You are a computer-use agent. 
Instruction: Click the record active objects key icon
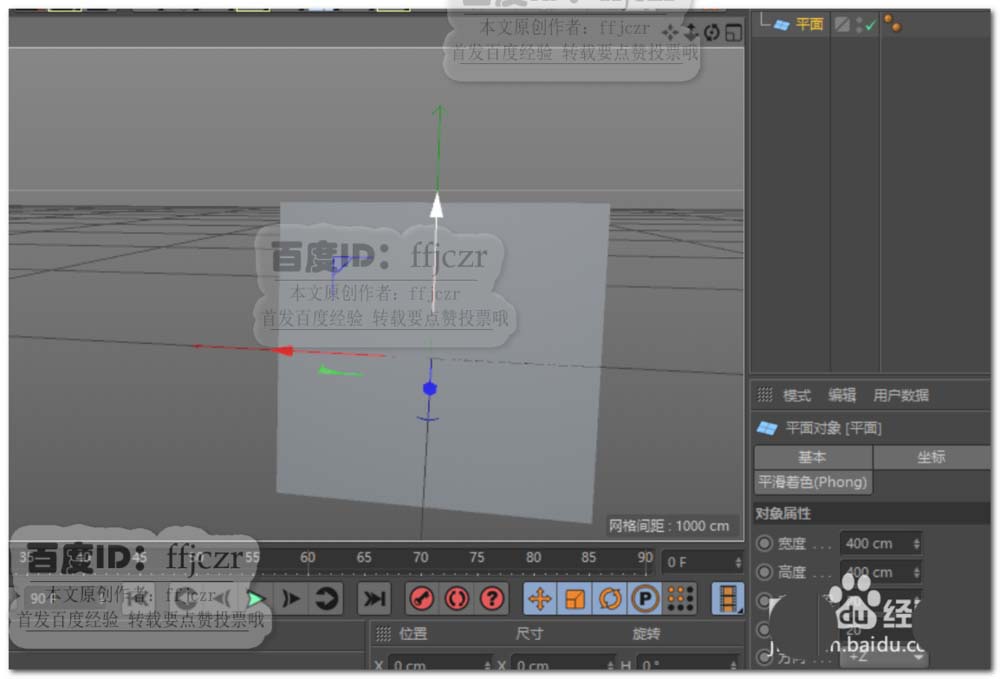pos(421,599)
